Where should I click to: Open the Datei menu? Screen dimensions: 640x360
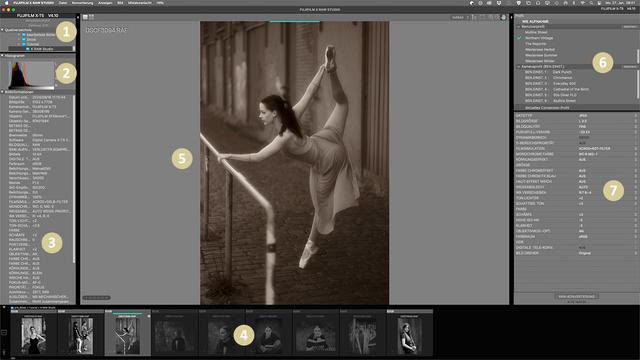coord(63,3)
